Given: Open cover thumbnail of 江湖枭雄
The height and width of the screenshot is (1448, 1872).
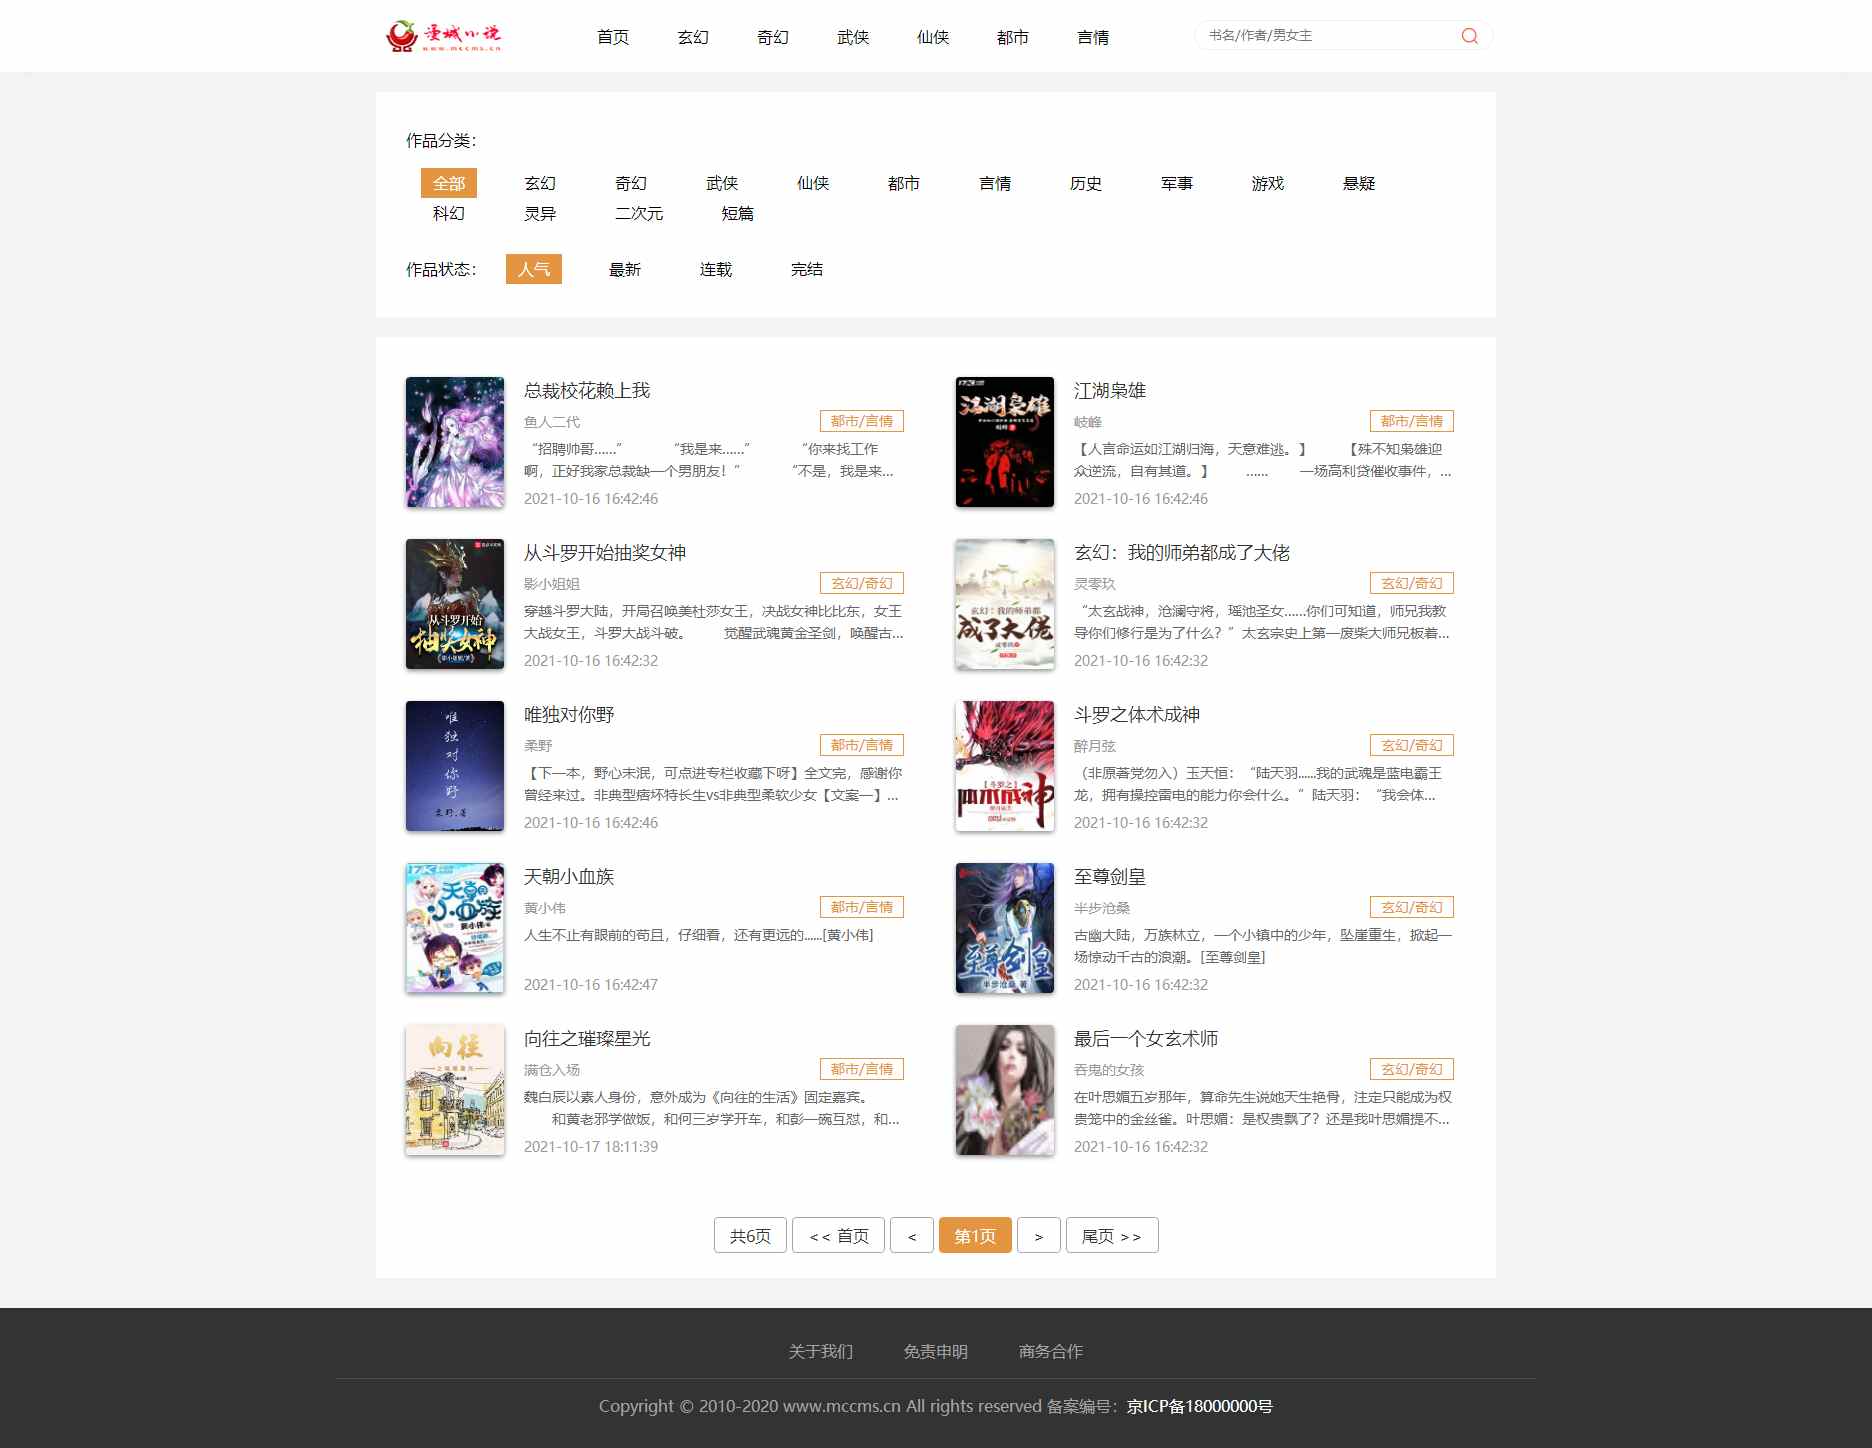Looking at the screenshot, I should click(x=1005, y=442).
